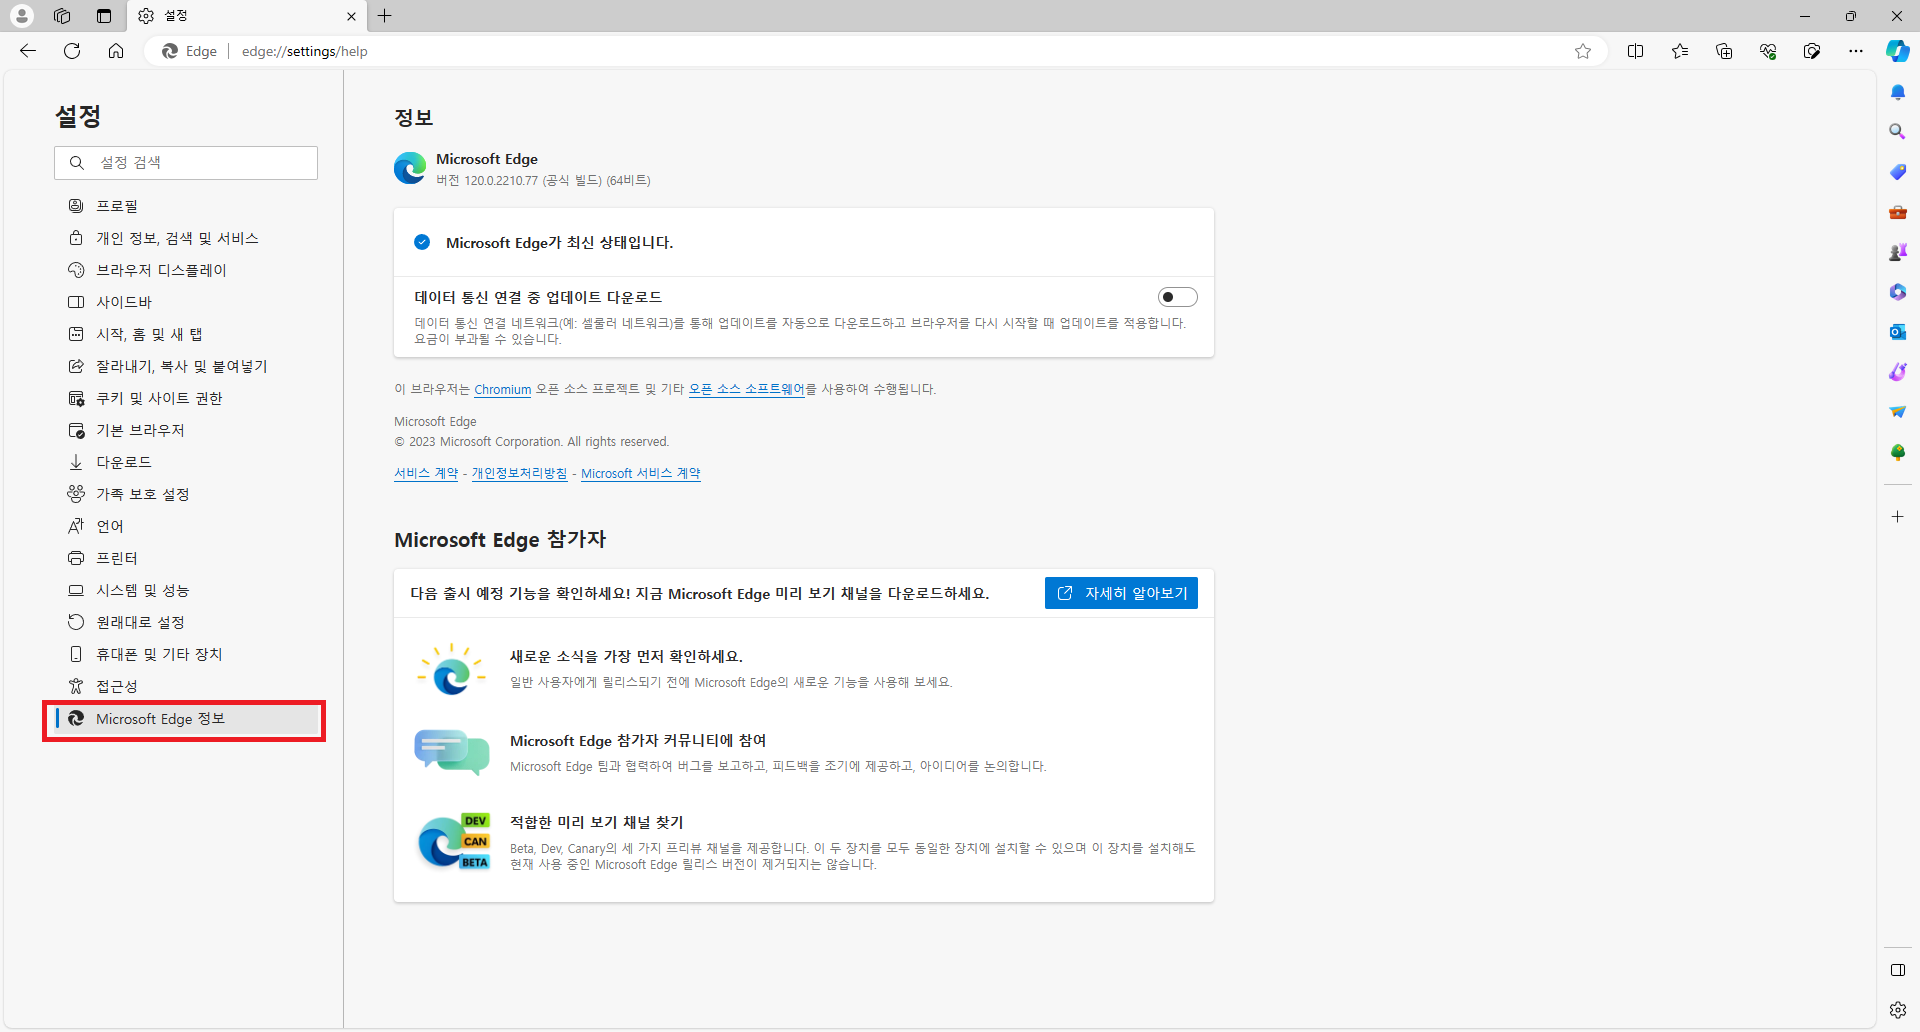
Task: Open the Microsoft 서비스 계약 link
Action: click(641, 474)
